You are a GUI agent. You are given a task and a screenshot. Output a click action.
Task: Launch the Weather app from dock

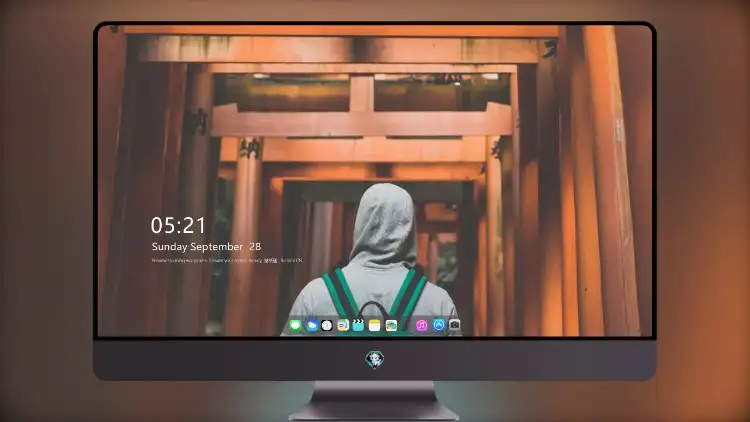pos(311,325)
